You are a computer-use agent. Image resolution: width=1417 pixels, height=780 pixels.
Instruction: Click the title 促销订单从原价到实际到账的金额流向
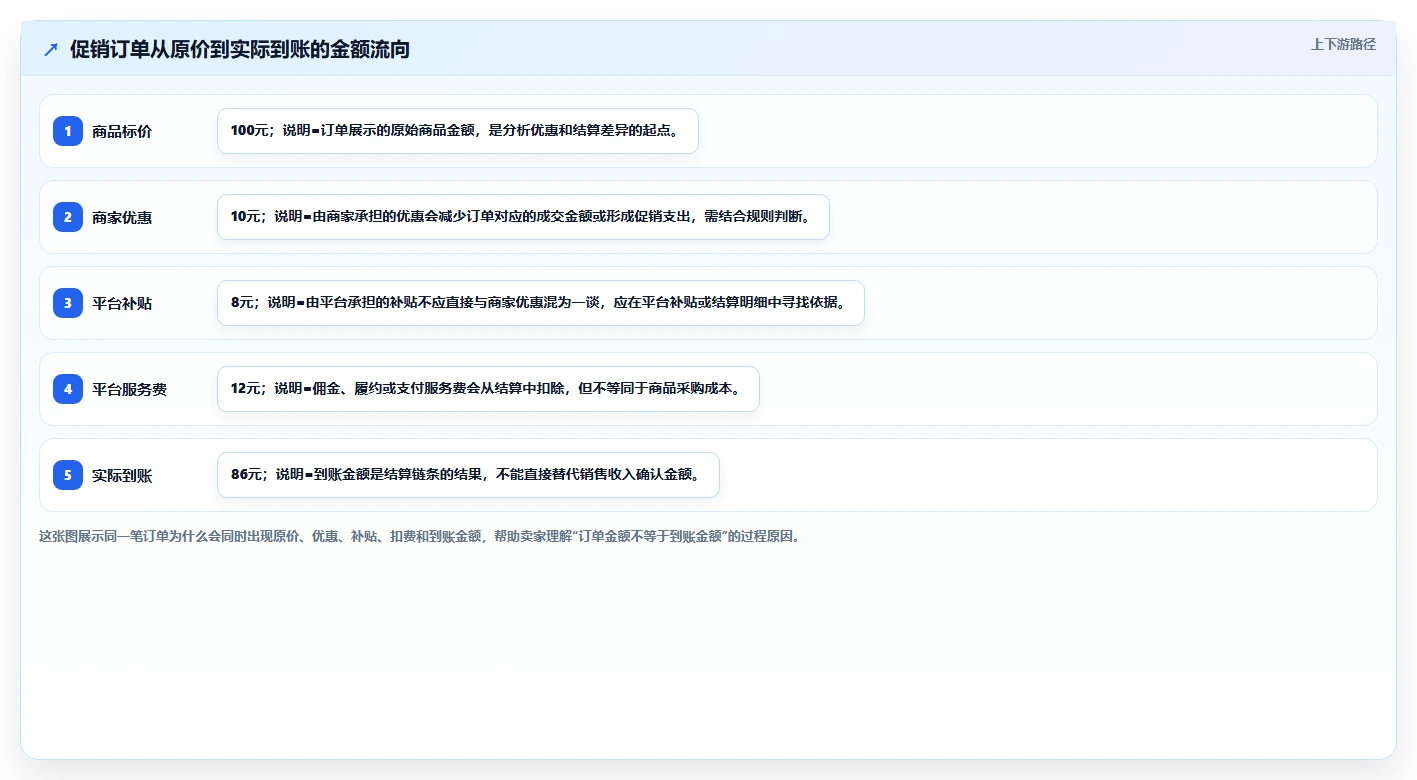[240, 49]
